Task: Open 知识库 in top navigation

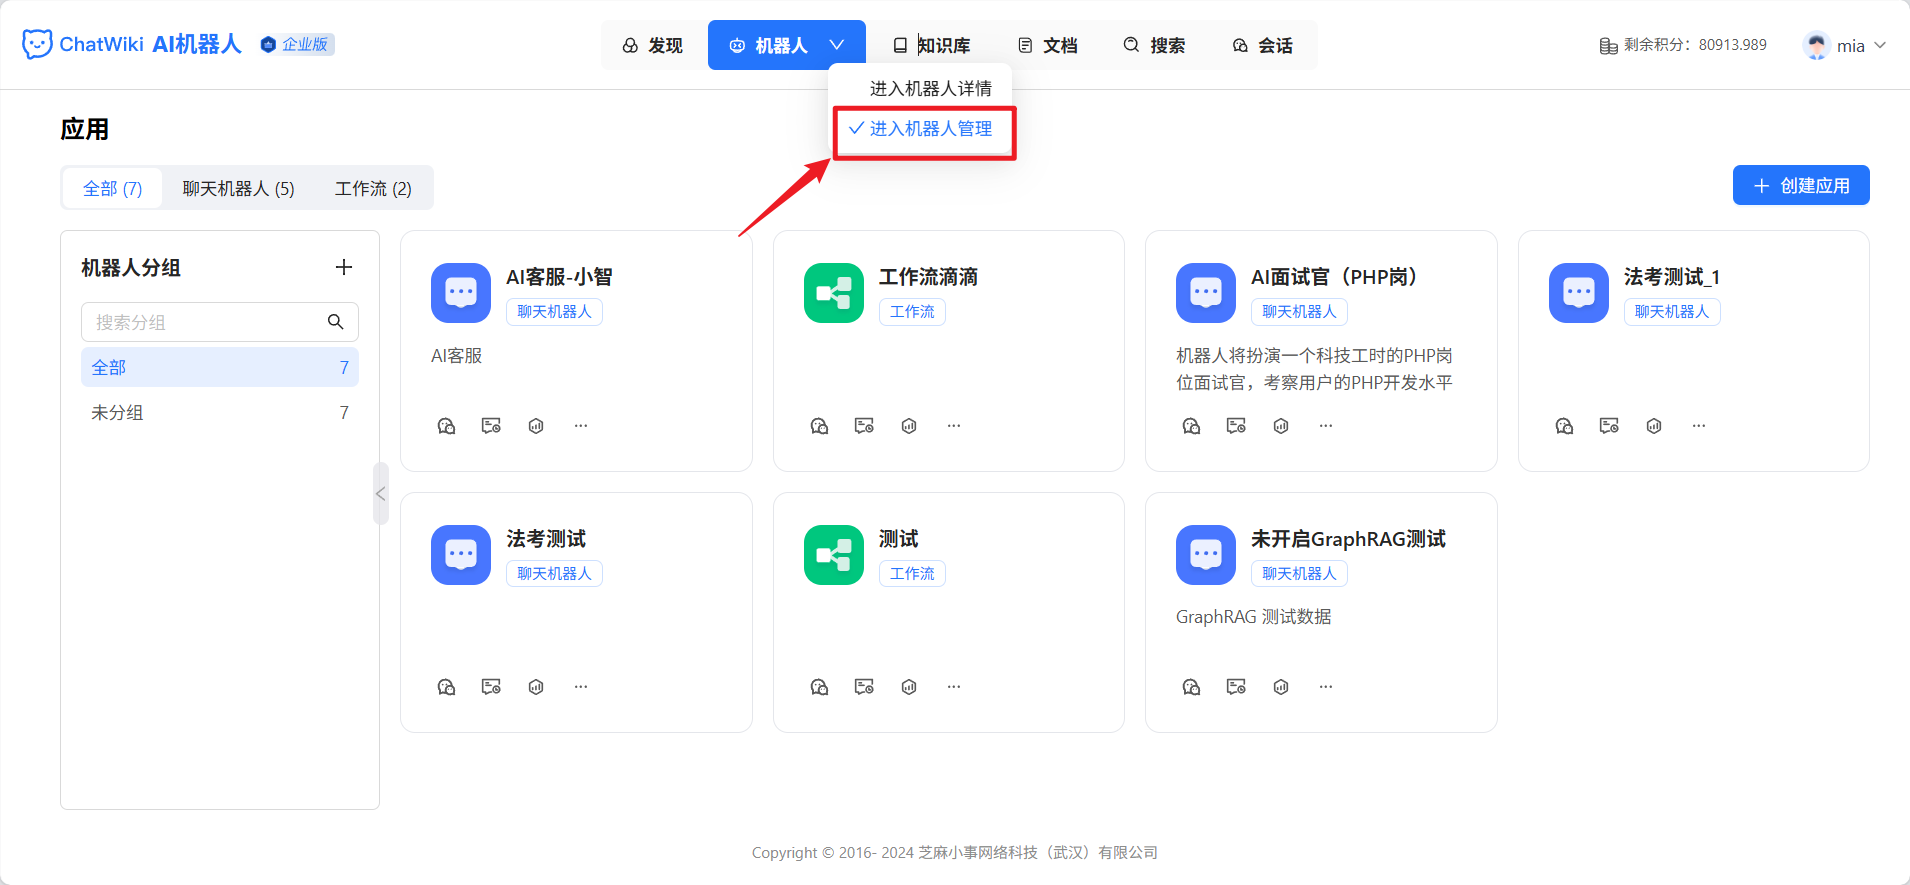Action: pos(932,46)
